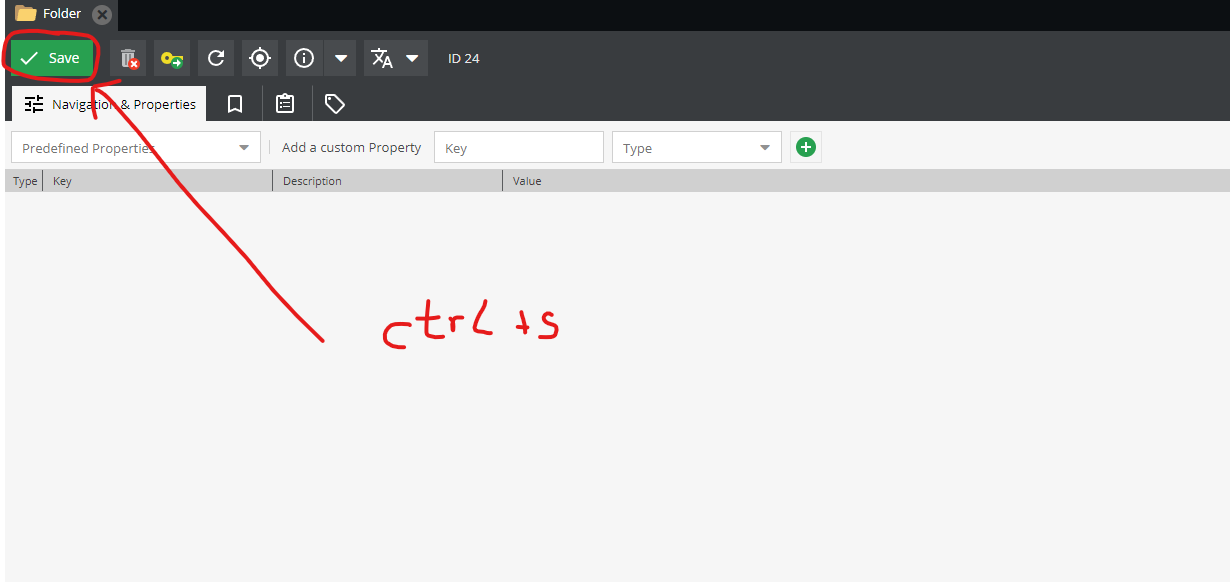Click the delete item trash icon
1230x582 pixels.
128,58
